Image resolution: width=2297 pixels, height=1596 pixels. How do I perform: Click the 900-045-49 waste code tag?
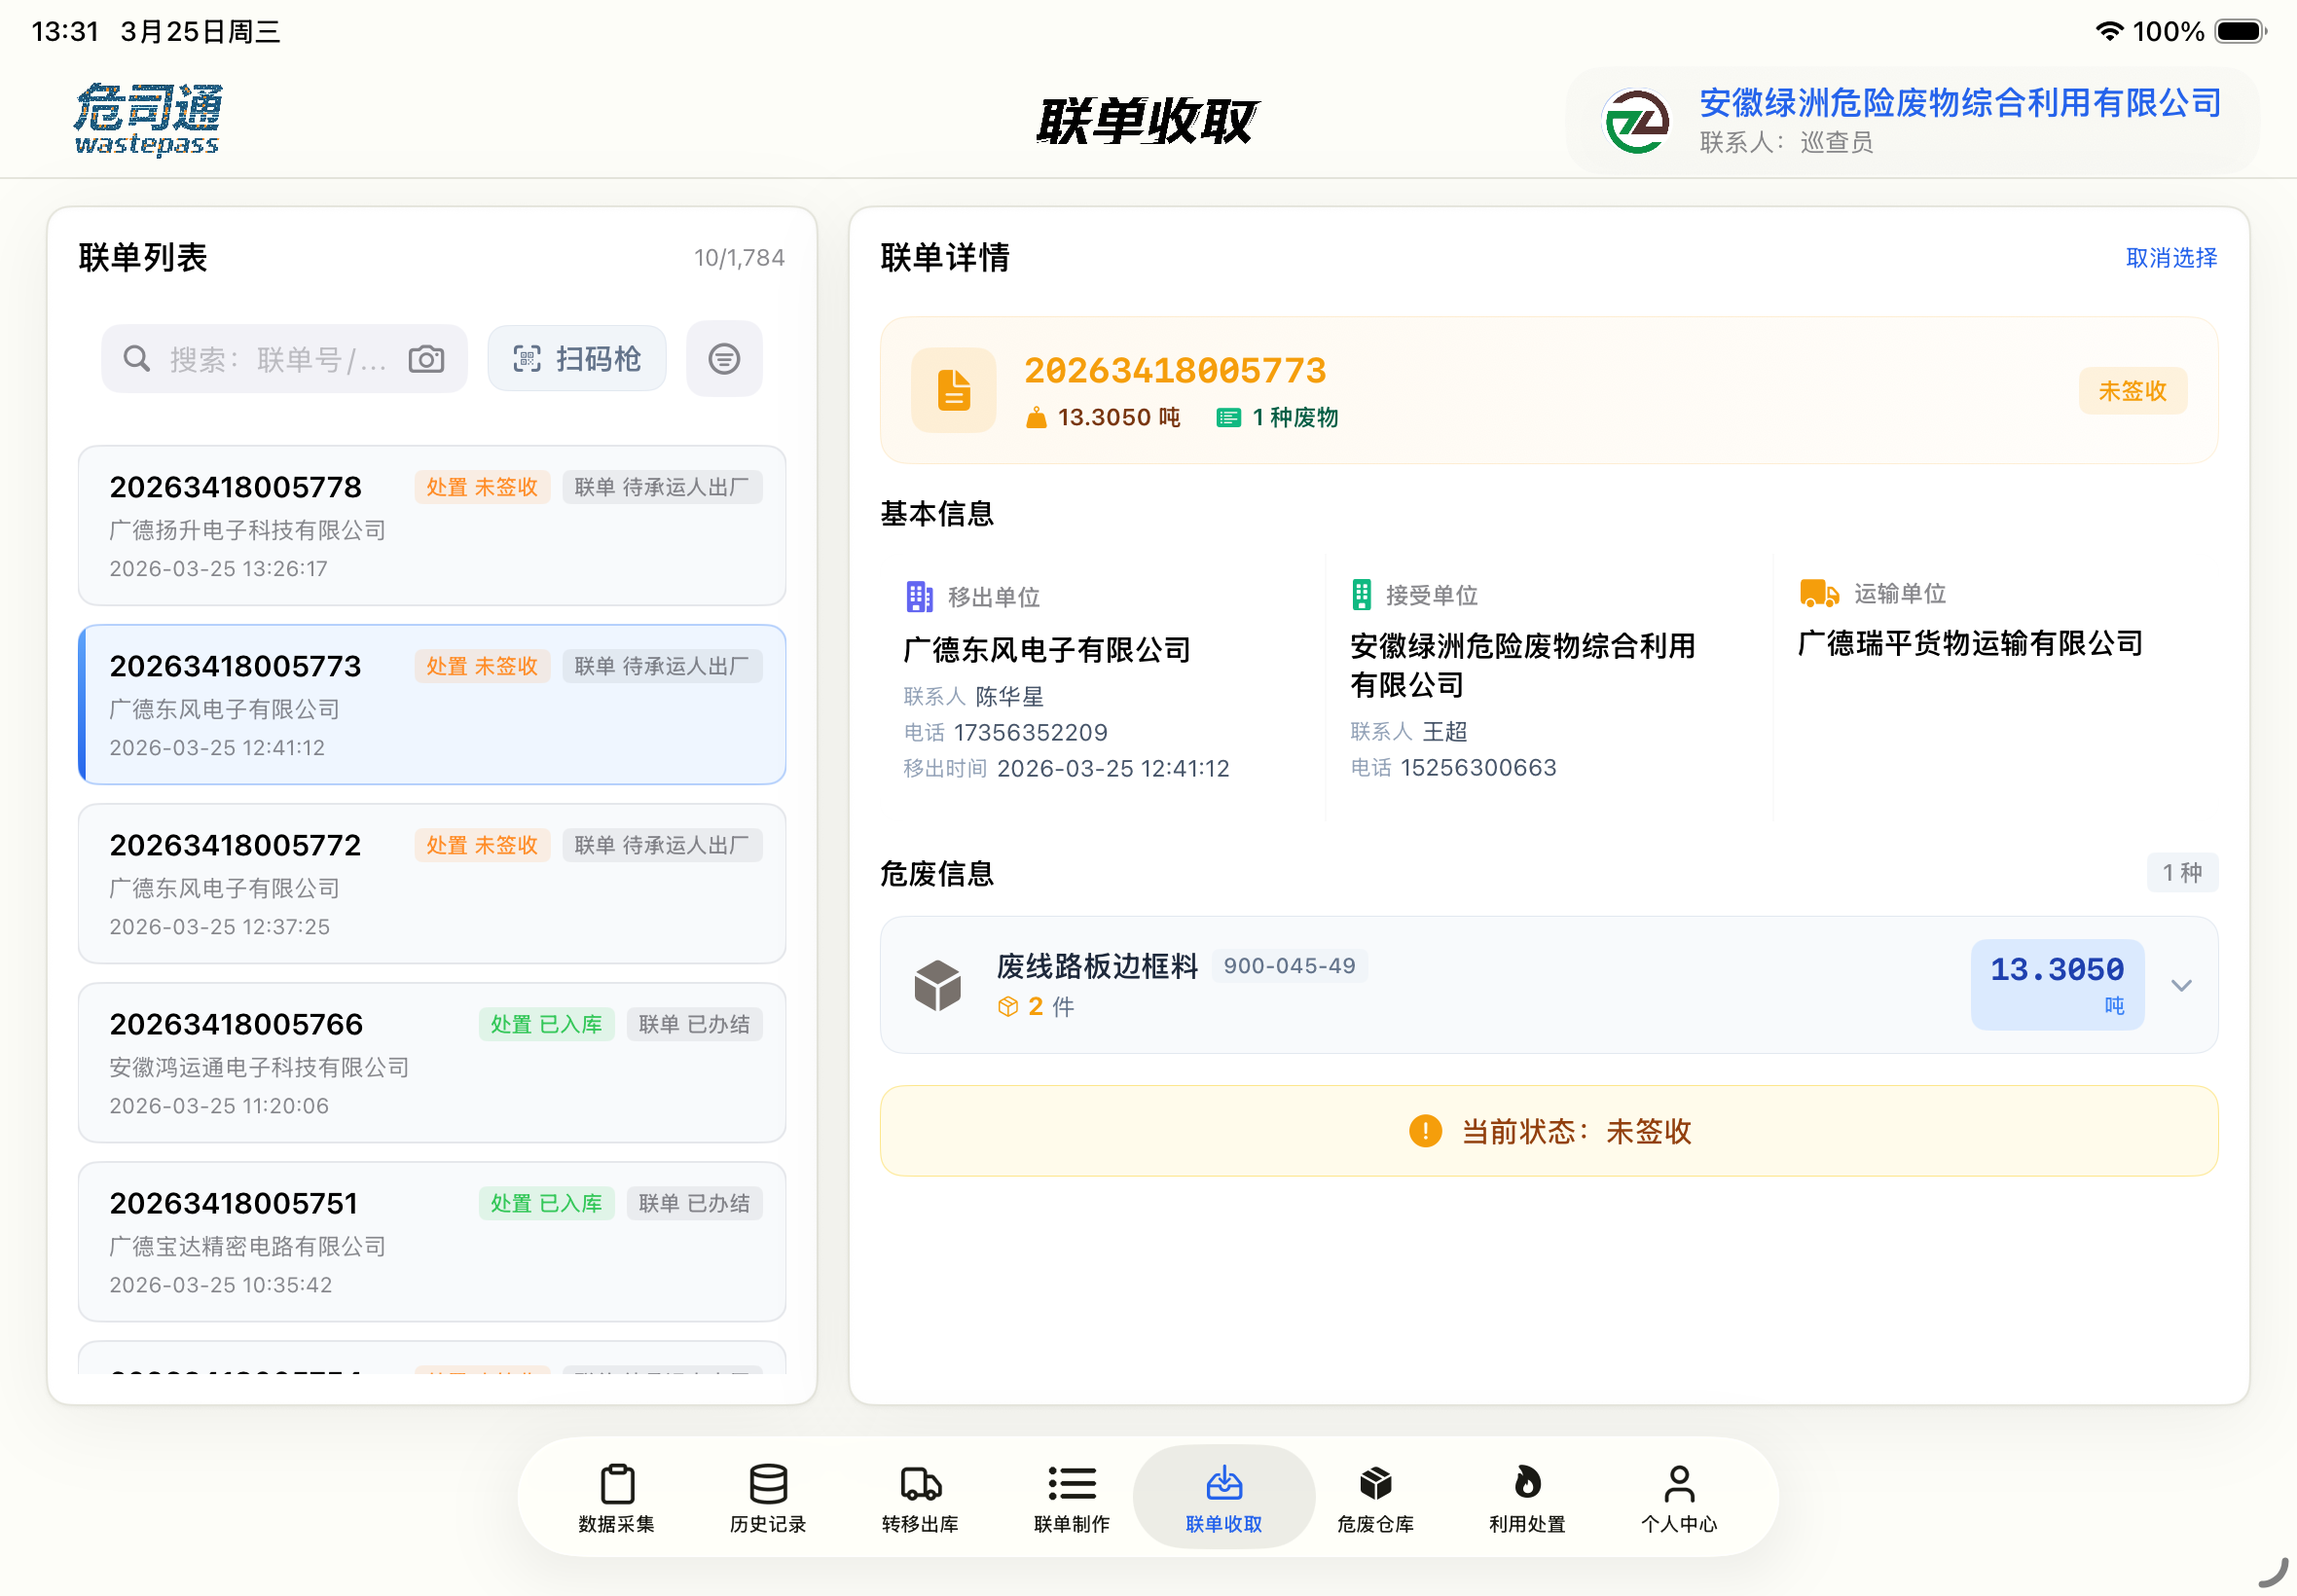coord(1289,966)
